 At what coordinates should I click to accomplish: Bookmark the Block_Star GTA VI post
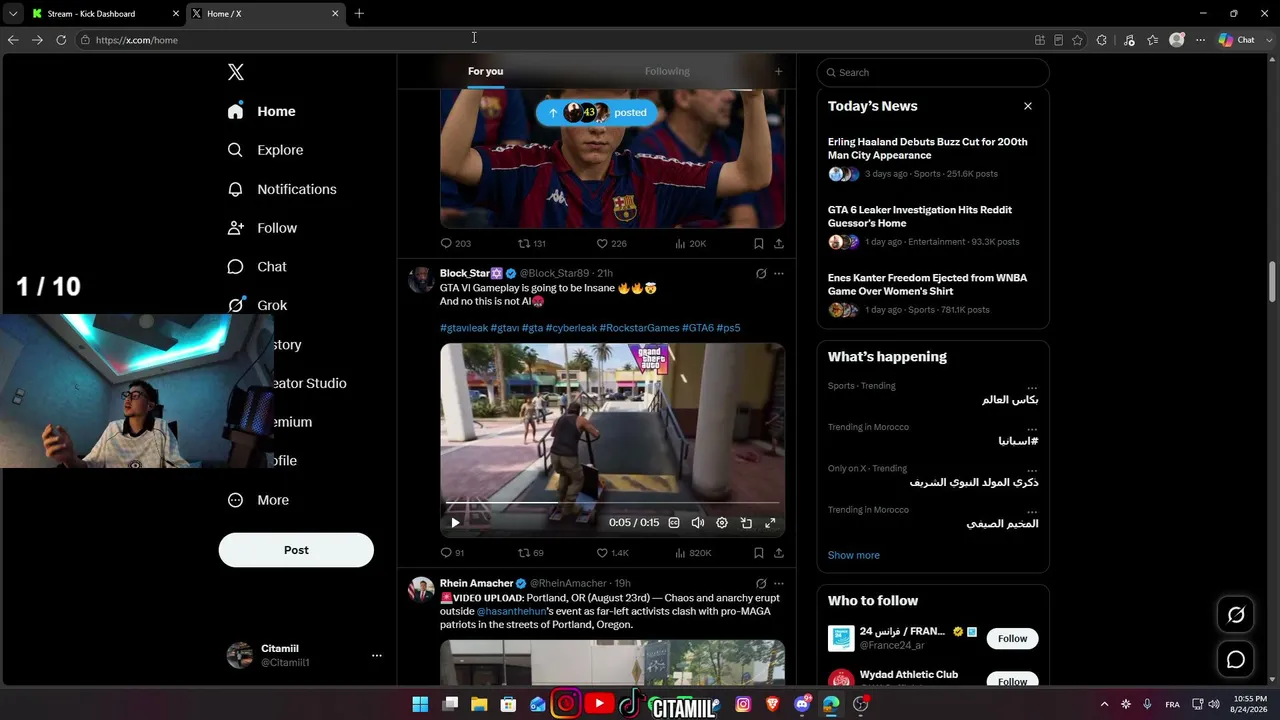click(x=759, y=553)
